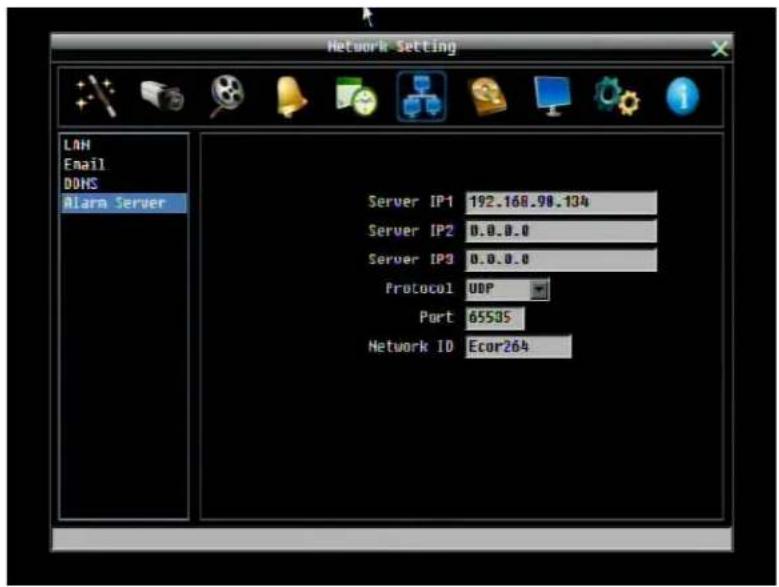Open the blue information icon
The width and height of the screenshot is (779, 587).
click(x=683, y=96)
